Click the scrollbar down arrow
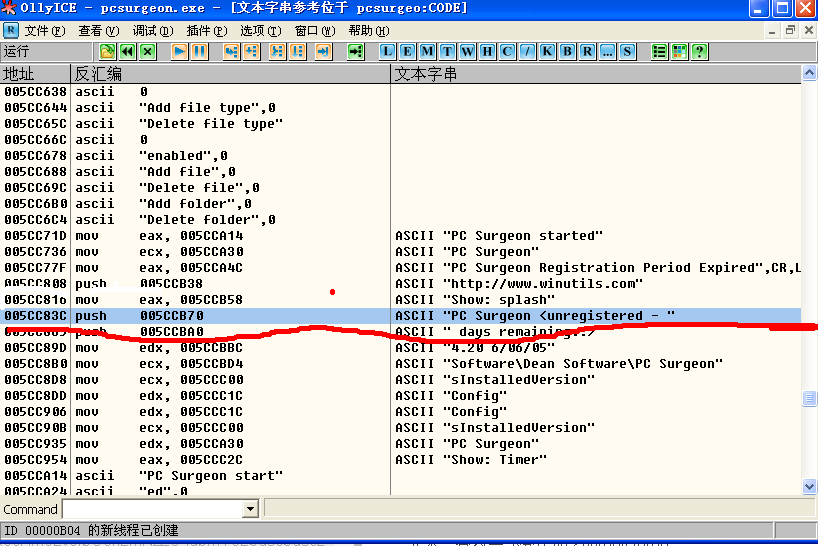The height and width of the screenshot is (546, 818). click(x=809, y=487)
